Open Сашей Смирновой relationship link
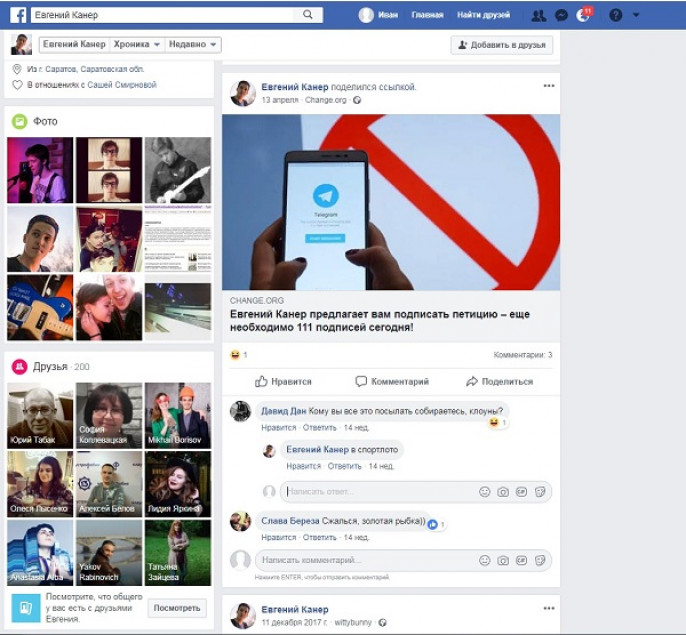 pos(122,85)
